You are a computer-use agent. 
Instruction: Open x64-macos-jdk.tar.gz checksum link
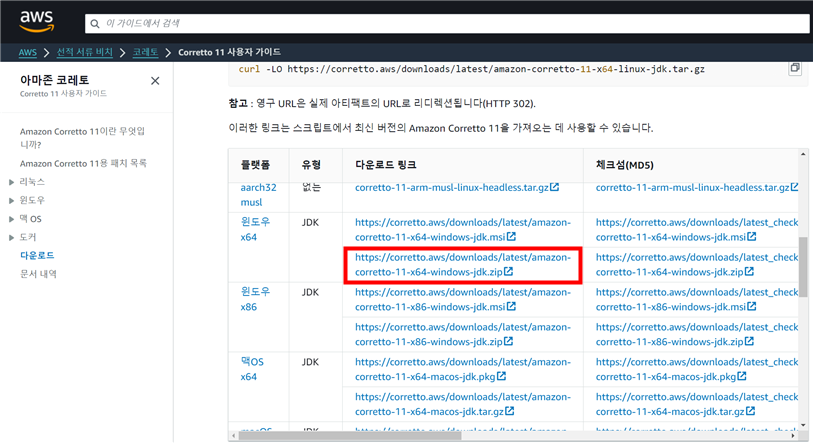tap(696, 404)
